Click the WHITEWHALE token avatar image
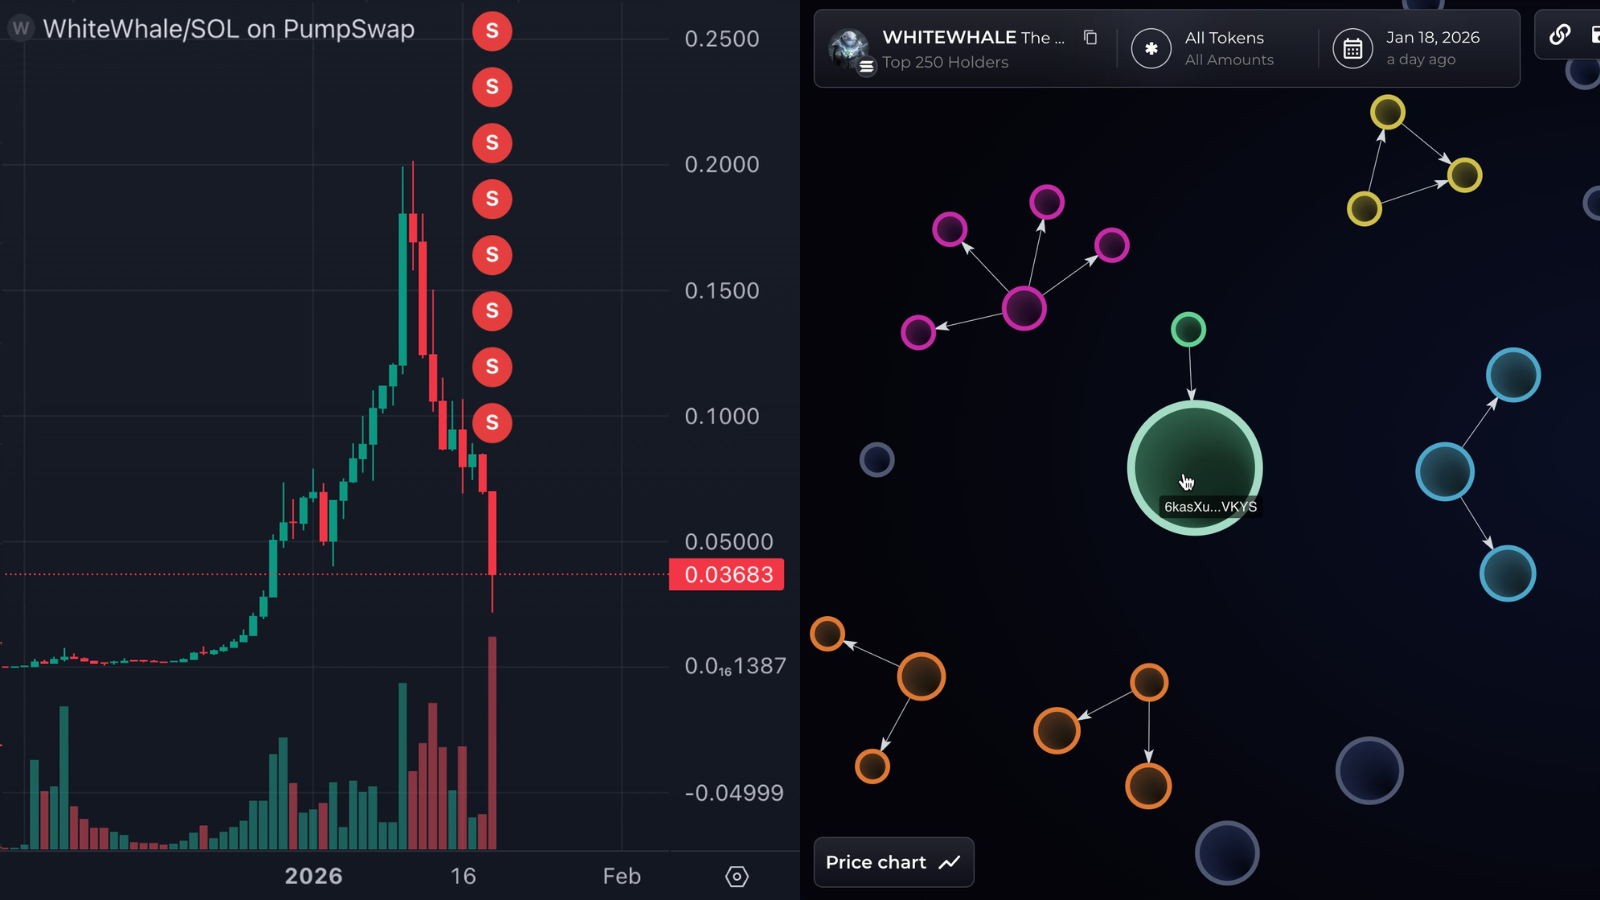Viewport: 1600px width, 900px height. (x=850, y=48)
